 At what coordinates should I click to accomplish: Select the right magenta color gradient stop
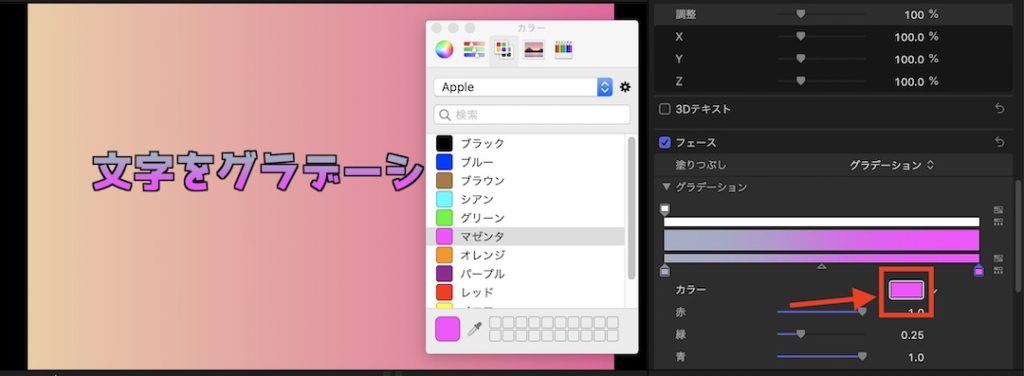(x=978, y=270)
